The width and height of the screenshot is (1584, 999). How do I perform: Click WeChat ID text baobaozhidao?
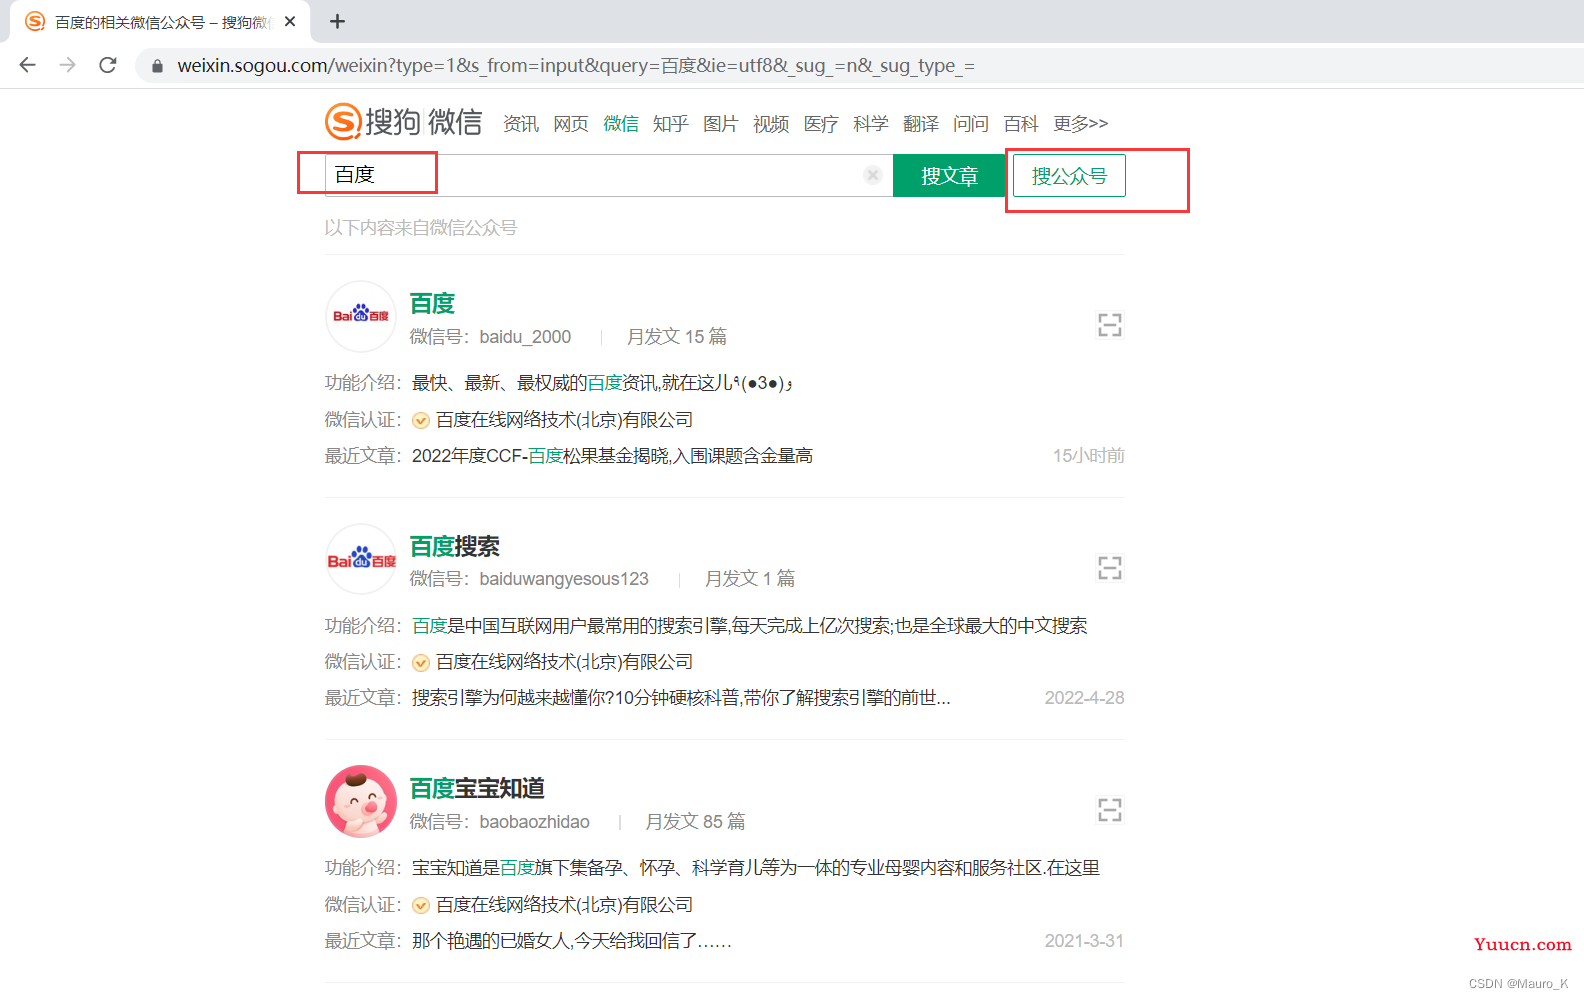(534, 822)
